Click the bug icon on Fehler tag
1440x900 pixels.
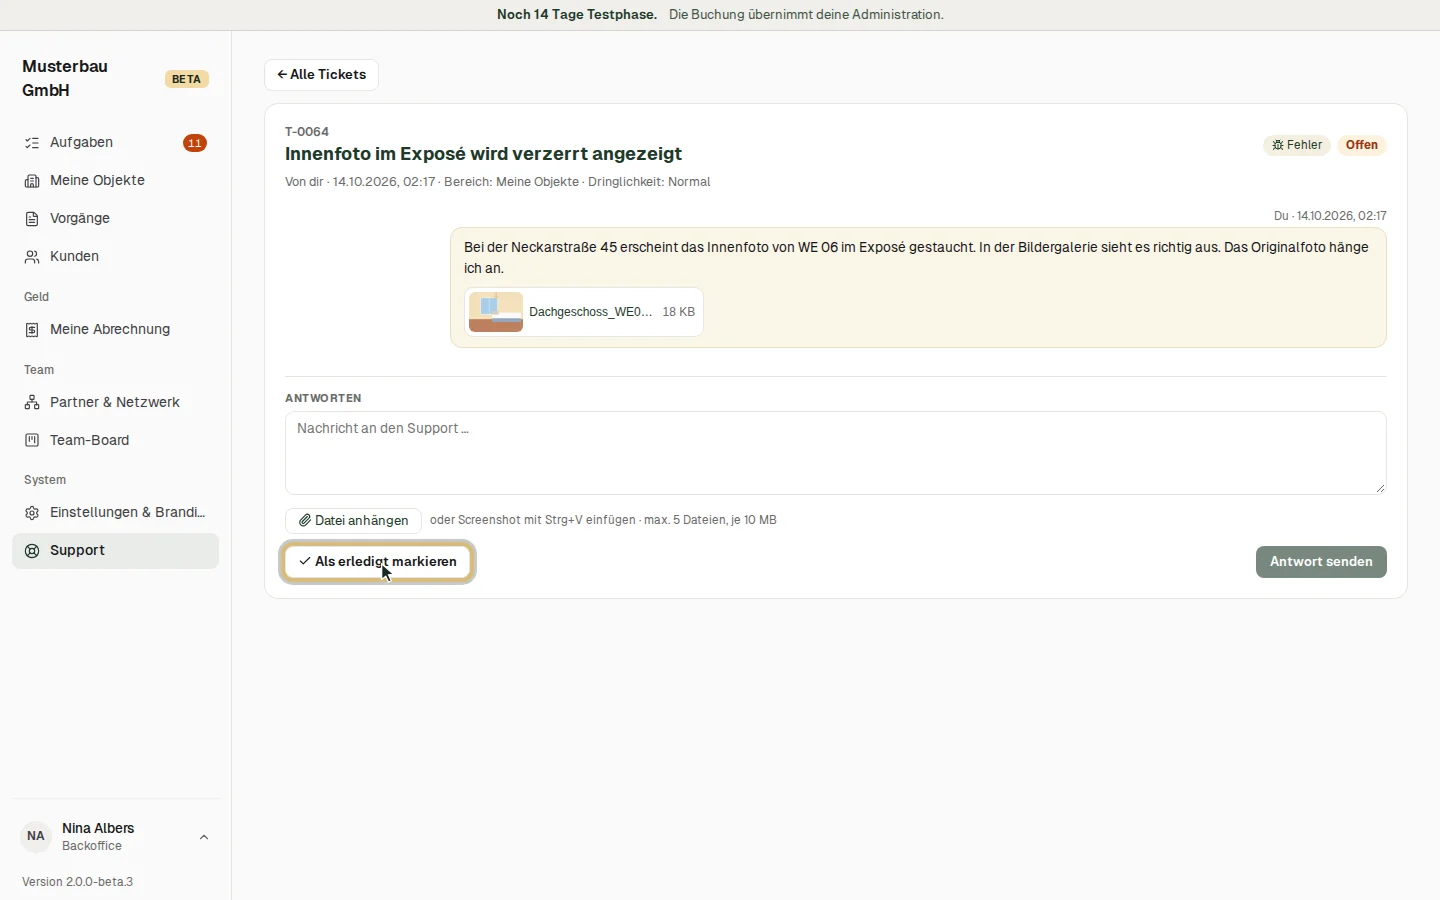tap(1278, 145)
